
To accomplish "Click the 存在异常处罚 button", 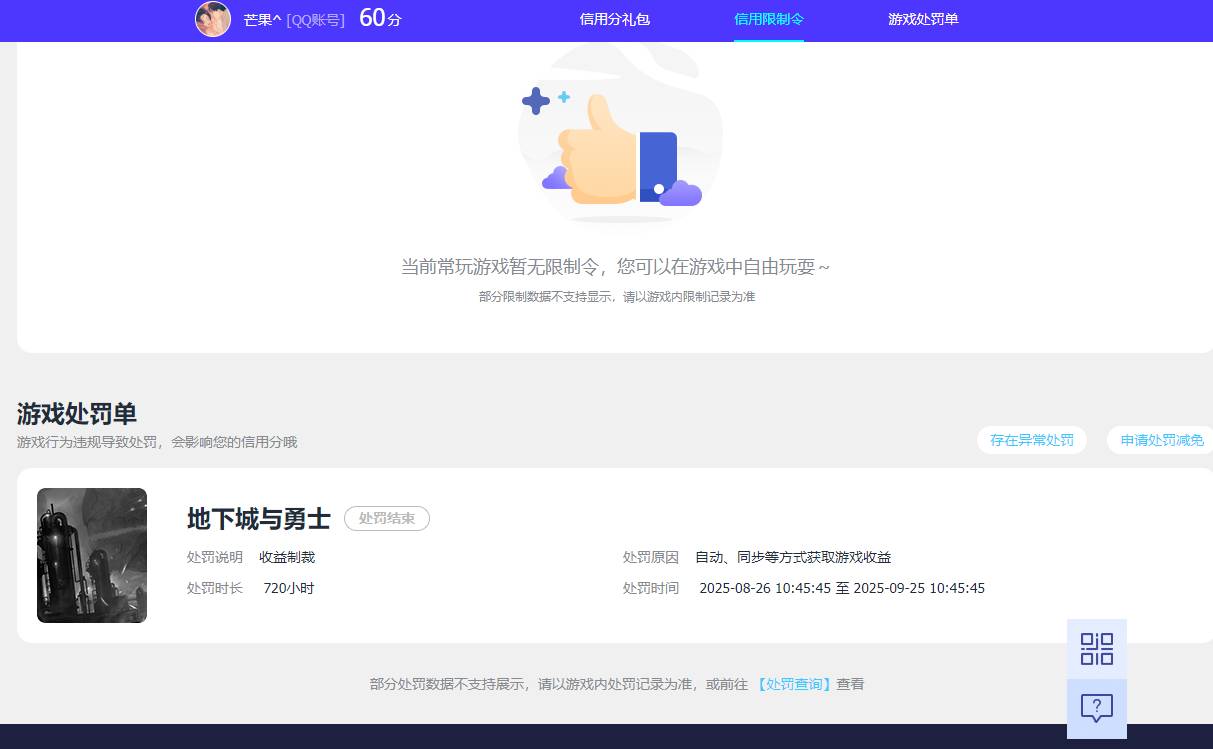I will [x=1032, y=440].
